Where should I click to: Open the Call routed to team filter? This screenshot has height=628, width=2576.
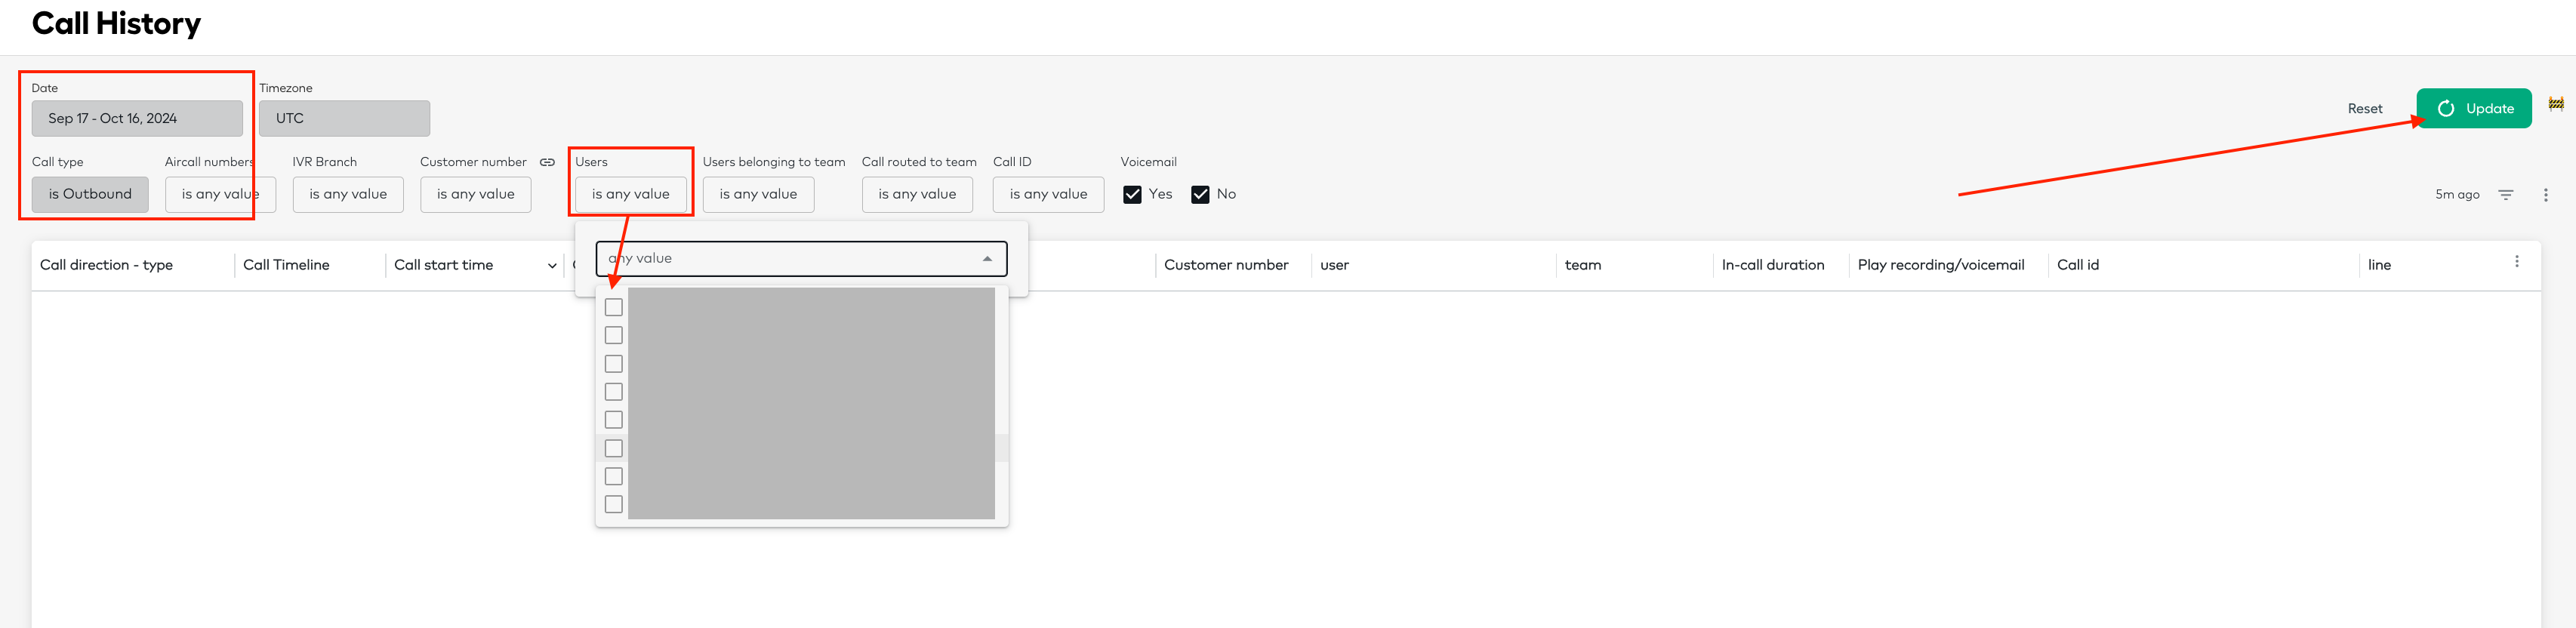point(917,194)
